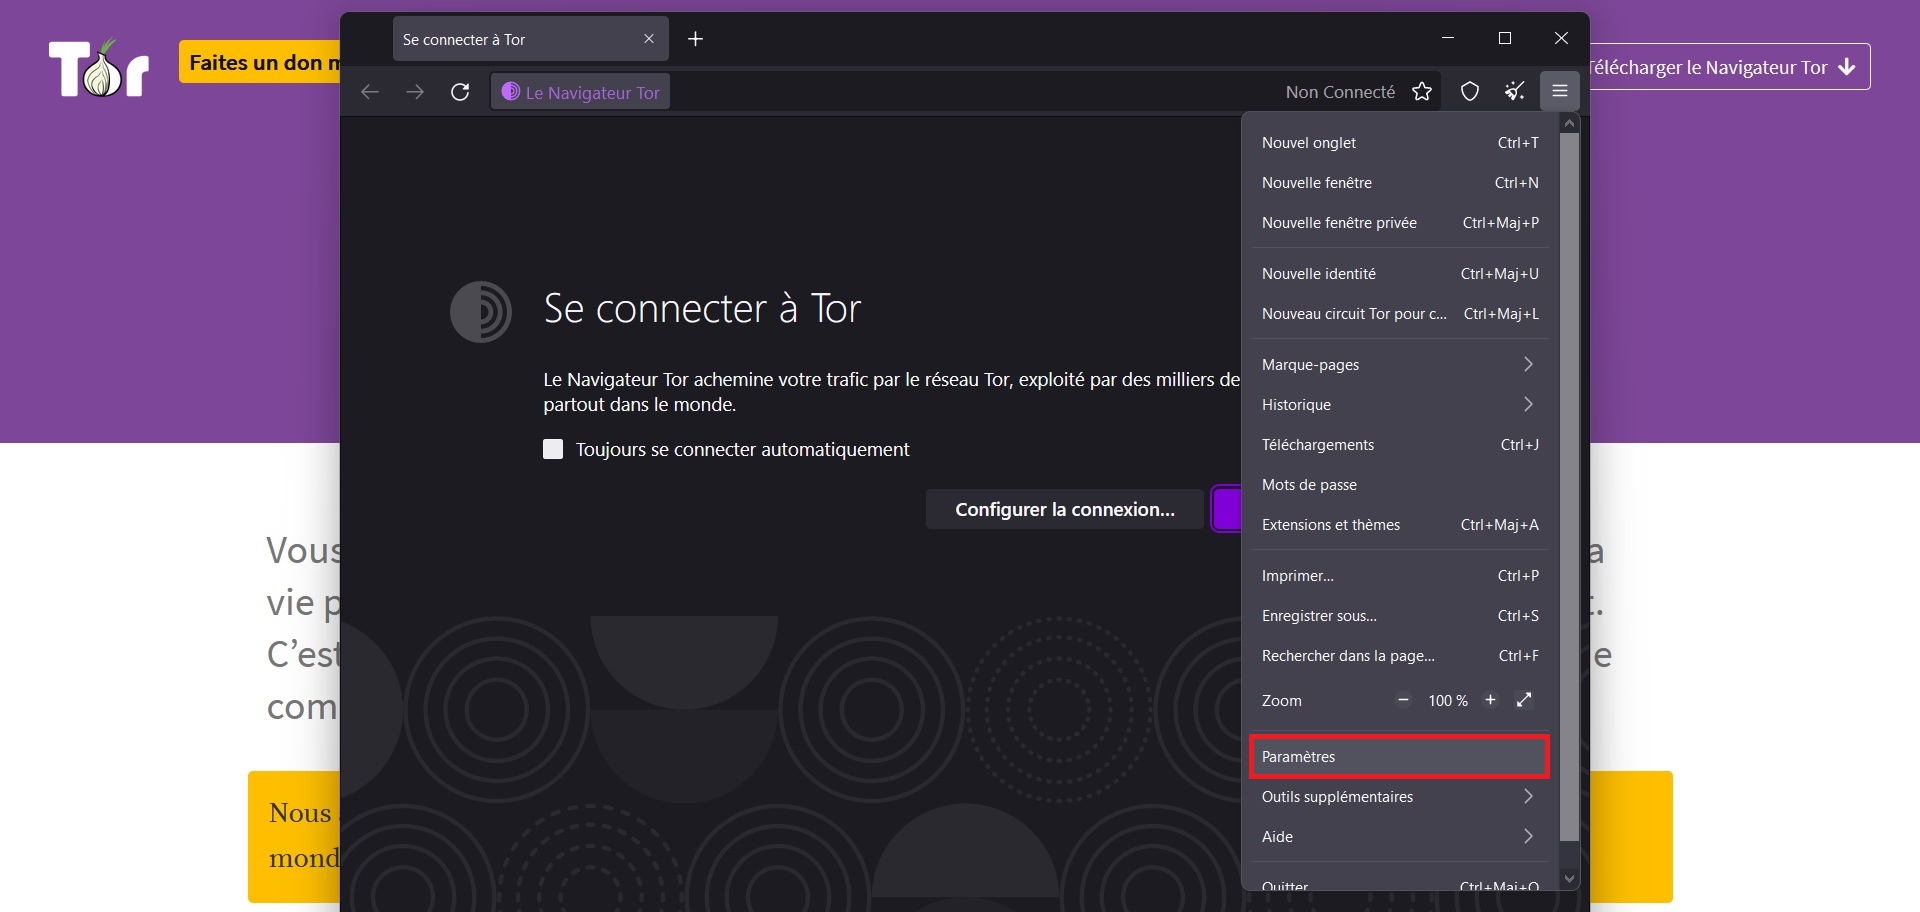
Task: Open the shield security level icon
Action: pyautogui.click(x=1469, y=92)
